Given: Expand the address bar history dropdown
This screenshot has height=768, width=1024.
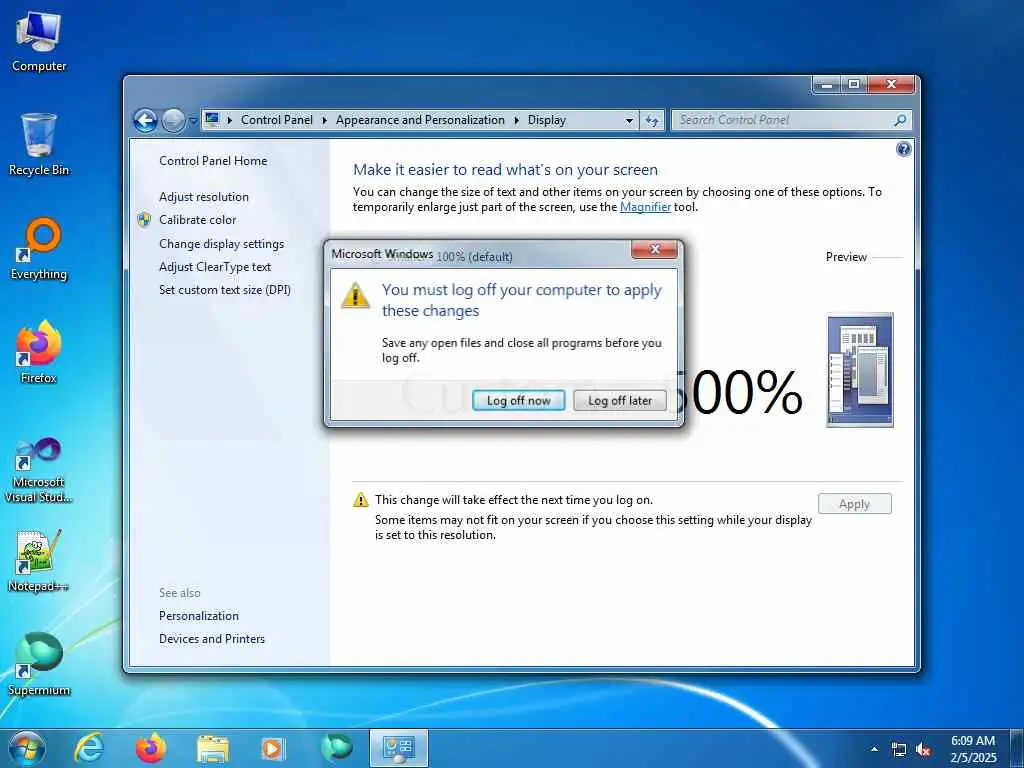Looking at the screenshot, I should 629,121.
